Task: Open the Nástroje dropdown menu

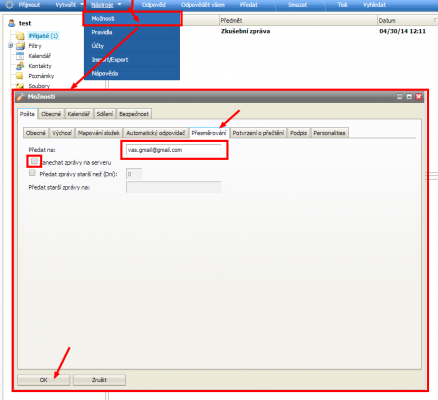Action: (x=106, y=5)
